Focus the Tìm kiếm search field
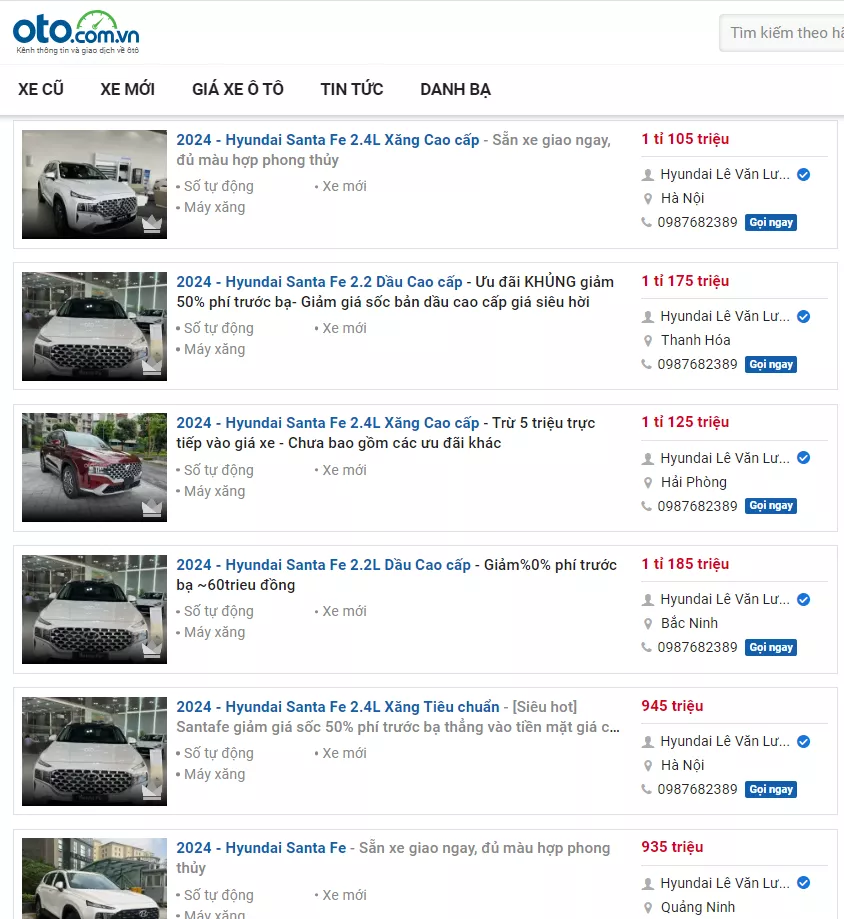The width and height of the screenshot is (844, 919). 782,33
